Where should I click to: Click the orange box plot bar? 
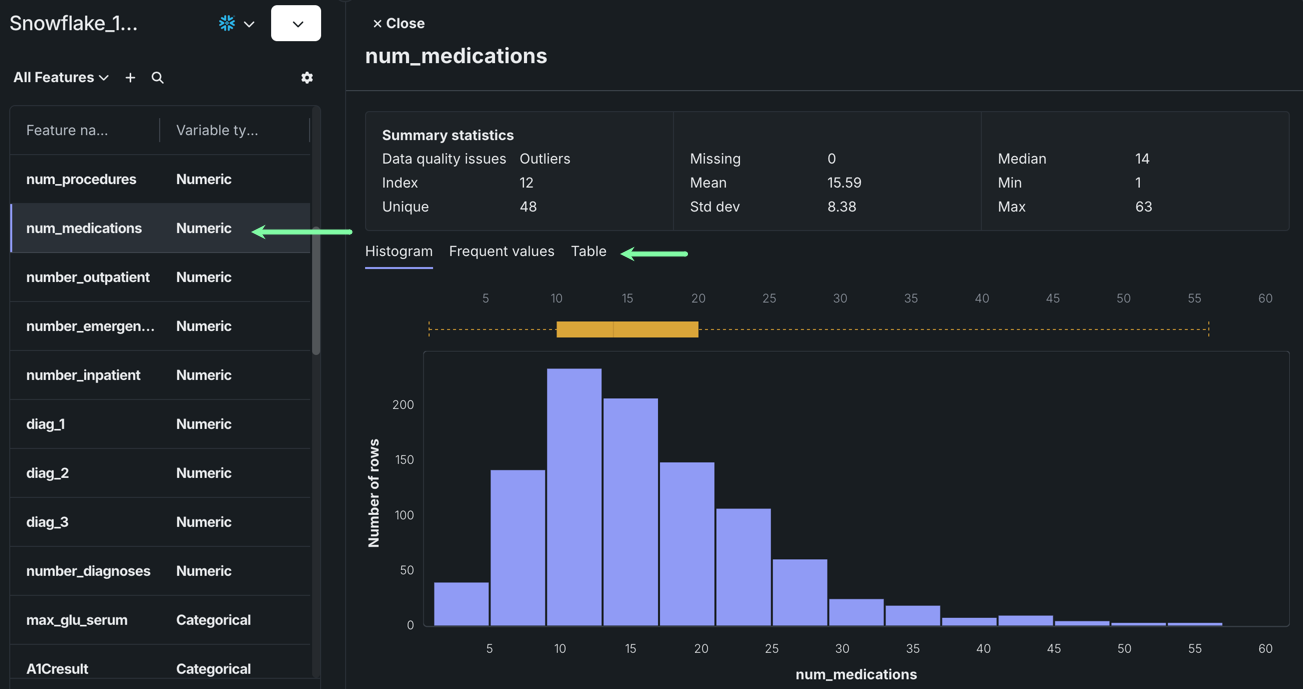click(x=627, y=330)
